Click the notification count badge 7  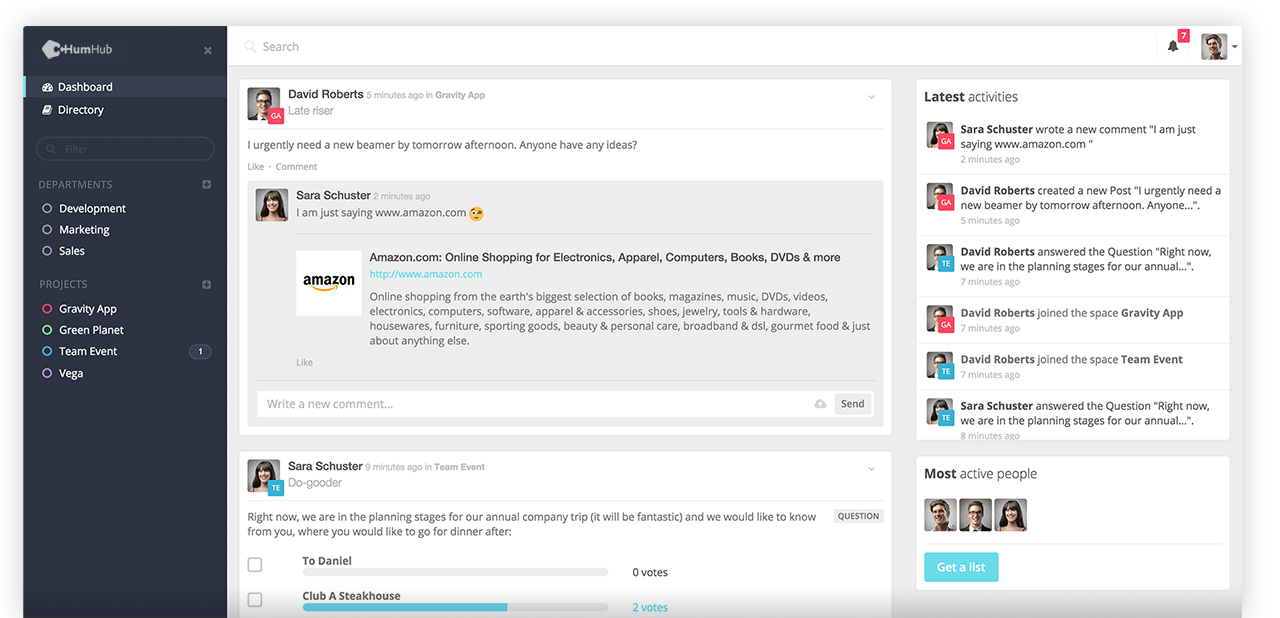click(x=1184, y=36)
